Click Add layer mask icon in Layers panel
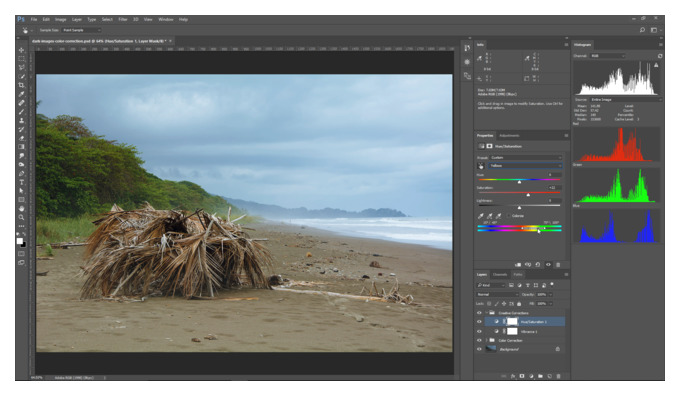Viewport: 680px width, 396px height. coord(522,376)
